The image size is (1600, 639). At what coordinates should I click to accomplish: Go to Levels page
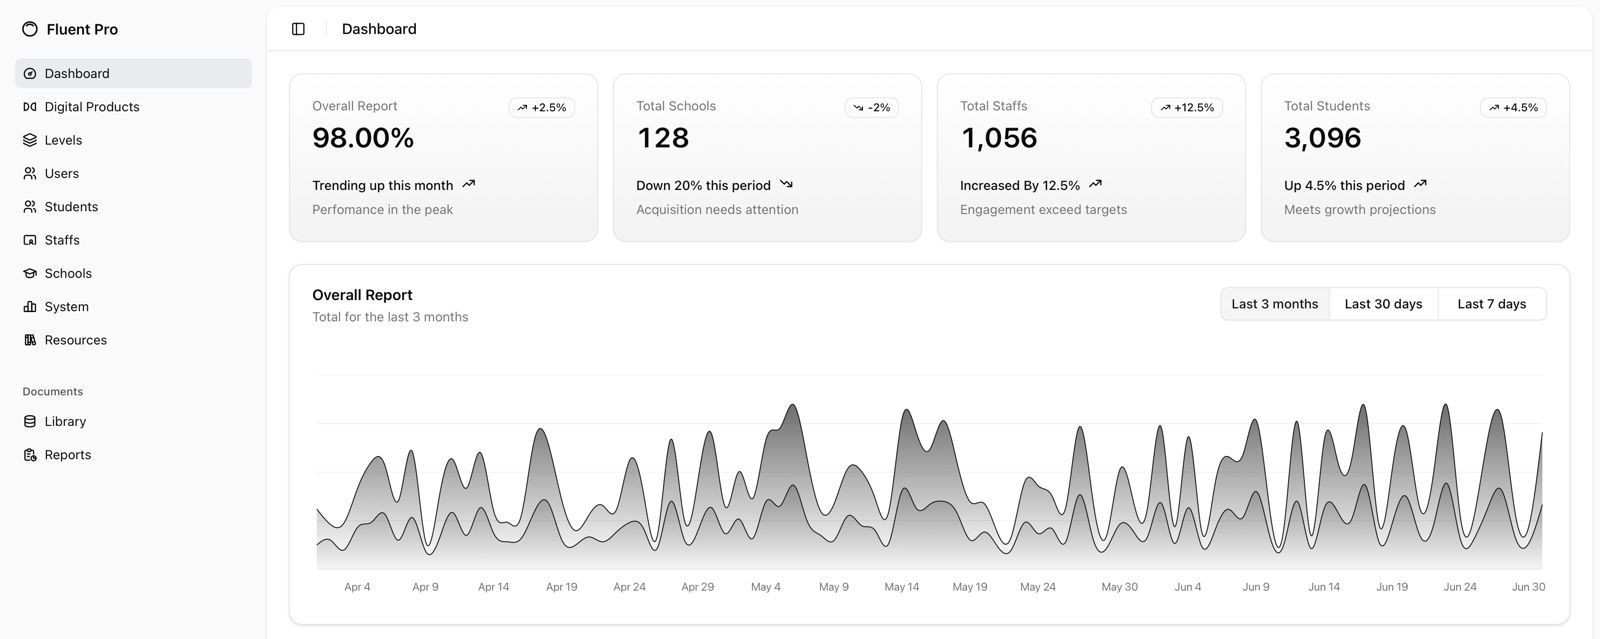(133, 140)
